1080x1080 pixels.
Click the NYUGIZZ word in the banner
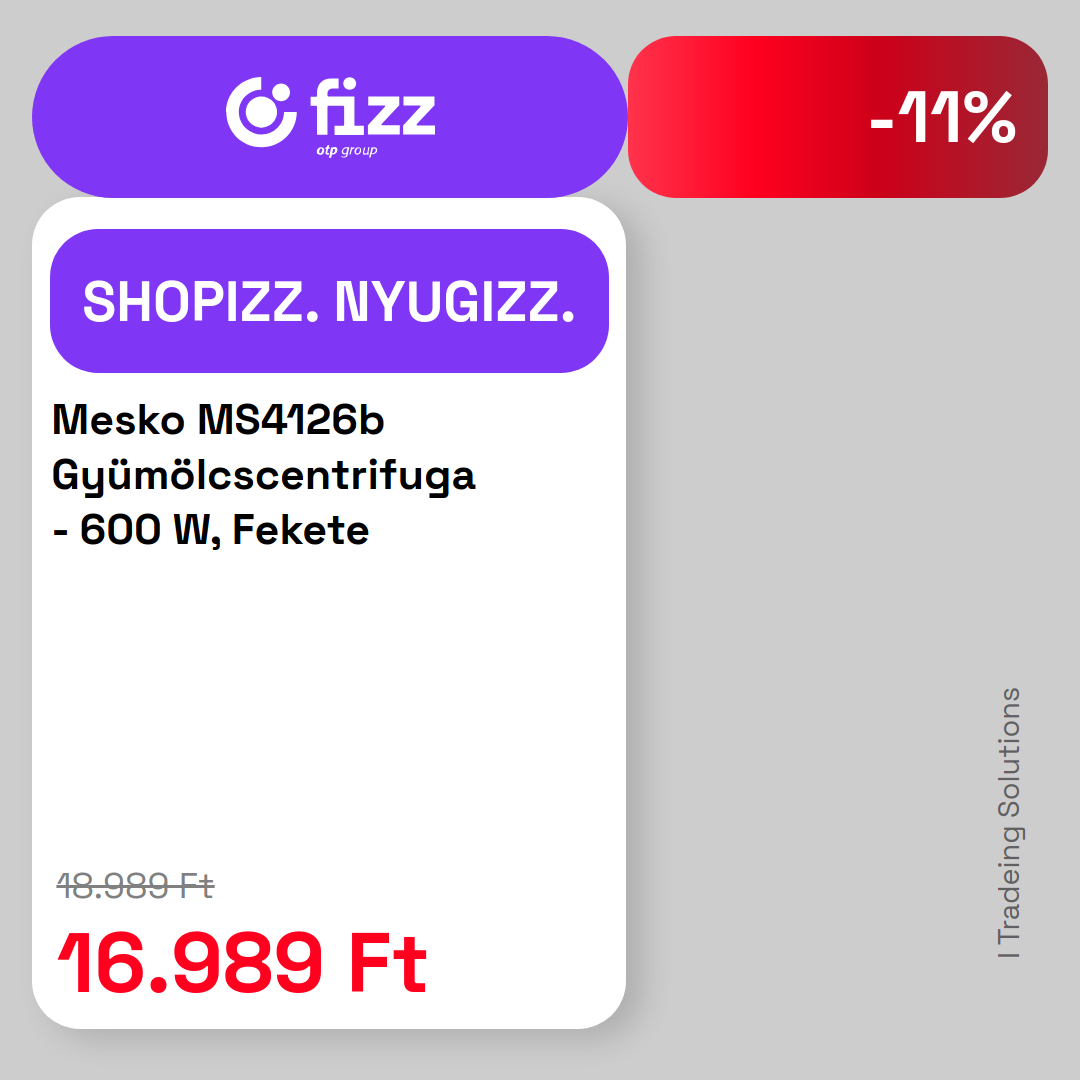(455, 301)
